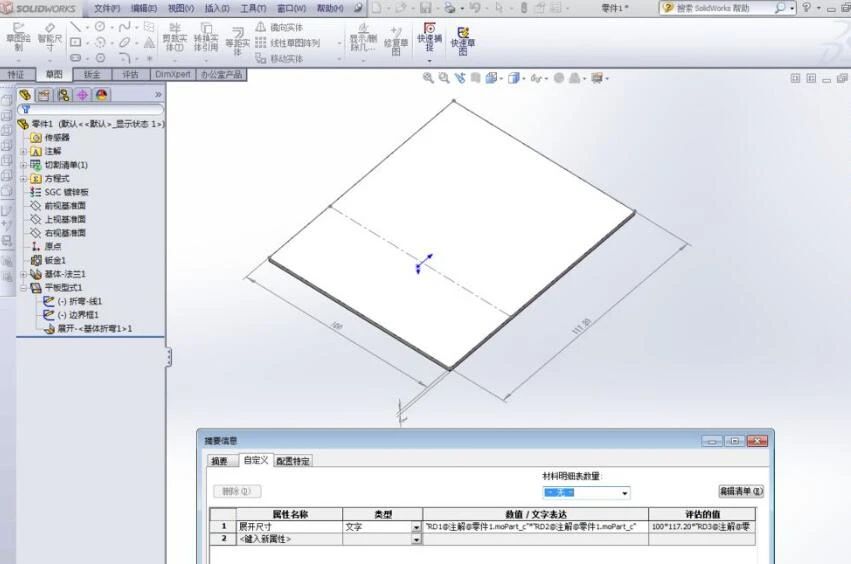Select the 智能尺寸 smart dimension tool
Image resolution: width=851 pixels, height=564 pixels.
click(49, 38)
